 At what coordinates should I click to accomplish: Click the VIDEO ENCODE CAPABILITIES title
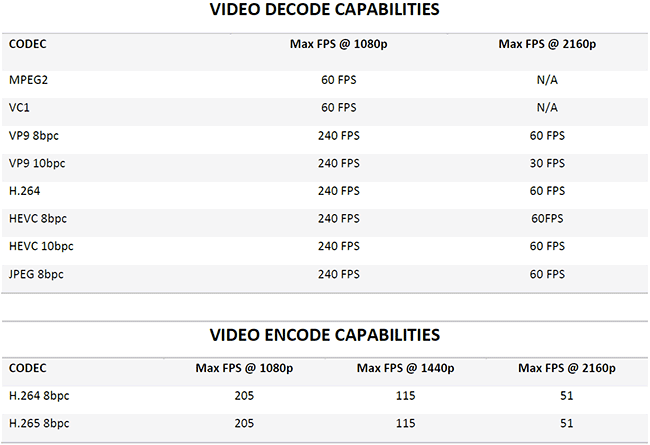tap(326, 334)
